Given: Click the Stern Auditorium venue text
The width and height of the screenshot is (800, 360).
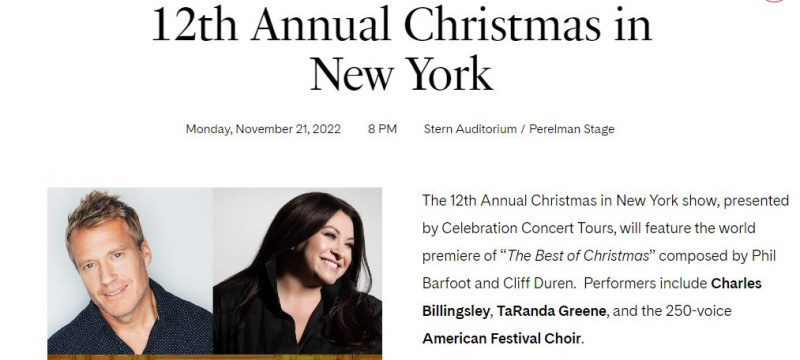Looking at the screenshot, I should 470,129.
